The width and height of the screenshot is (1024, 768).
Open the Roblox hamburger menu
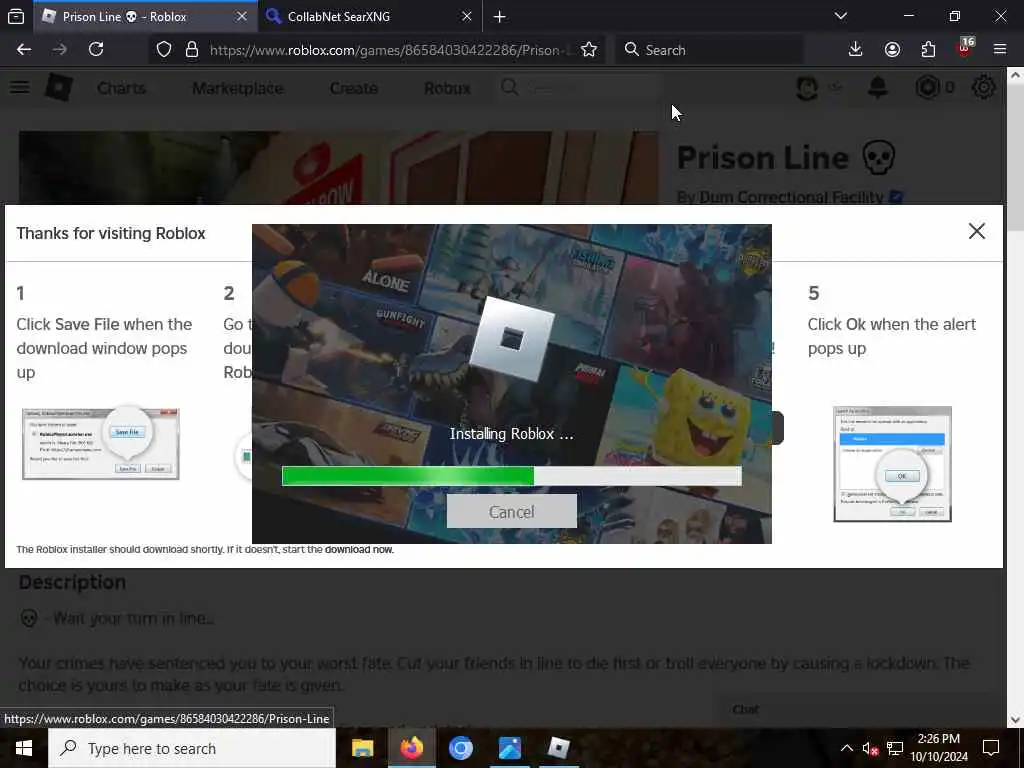20,87
